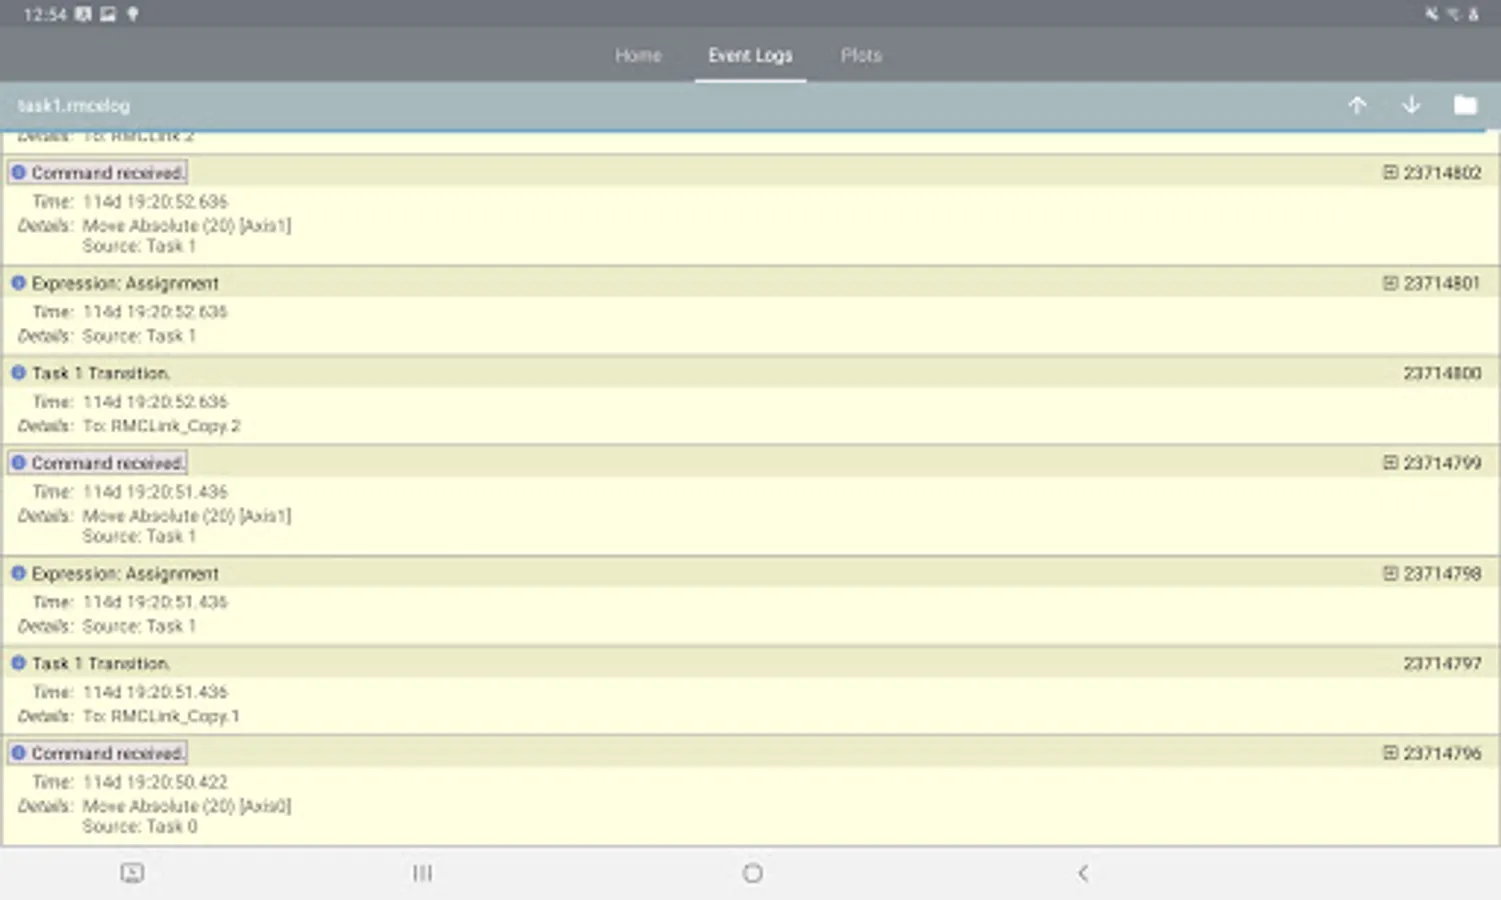Select Expression: Assignment header for entry 23714801
This screenshot has height=900, width=1501.
(x=125, y=283)
